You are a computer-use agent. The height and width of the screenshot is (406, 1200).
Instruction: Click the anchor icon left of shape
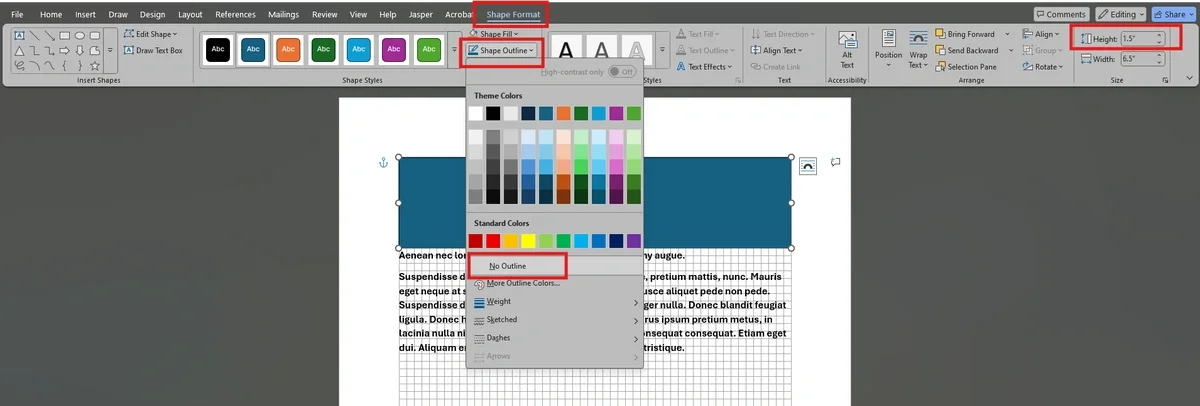tap(382, 162)
